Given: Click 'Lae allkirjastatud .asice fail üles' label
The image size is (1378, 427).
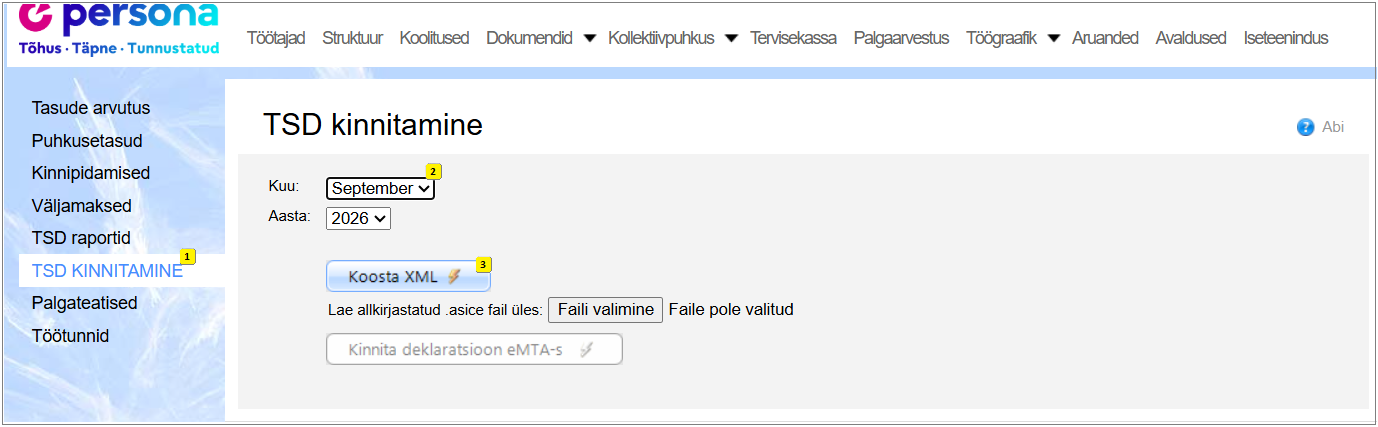Looking at the screenshot, I should coord(435,310).
